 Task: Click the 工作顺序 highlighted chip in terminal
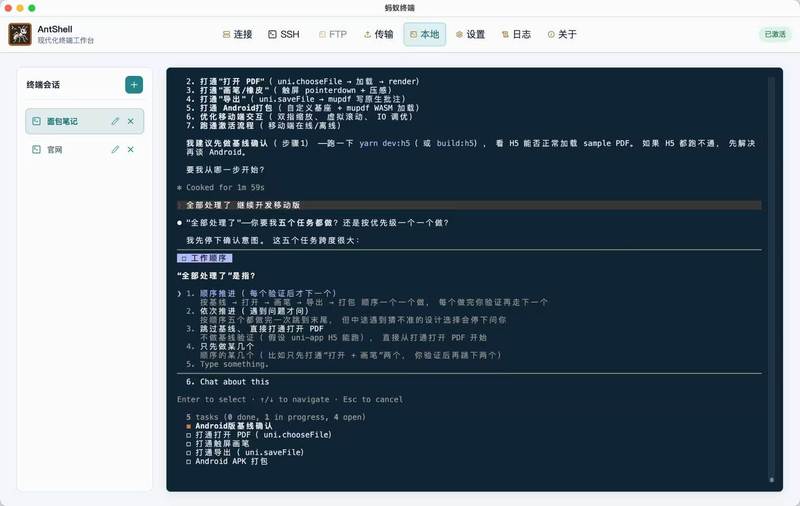(205, 258)
